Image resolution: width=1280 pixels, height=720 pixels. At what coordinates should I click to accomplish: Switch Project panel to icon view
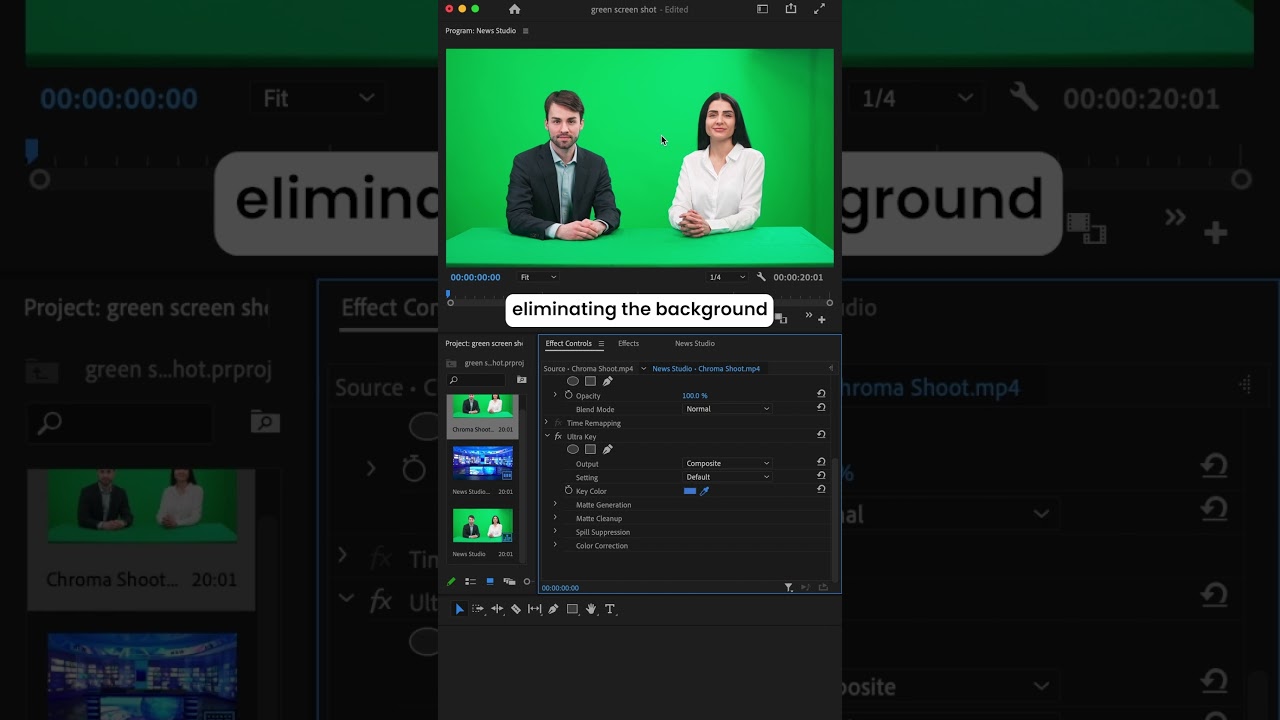(x=490, y=582)
